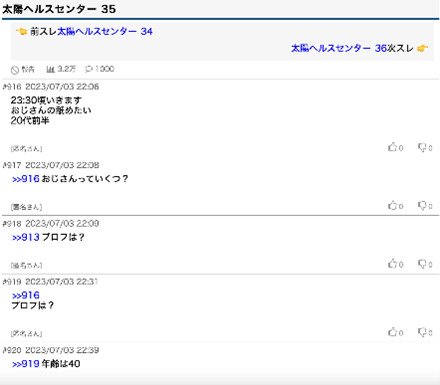Viewport: 440px width, 385px height.
Task: Click the anonymous author name under post #916
Action: (x=26, y=149)
